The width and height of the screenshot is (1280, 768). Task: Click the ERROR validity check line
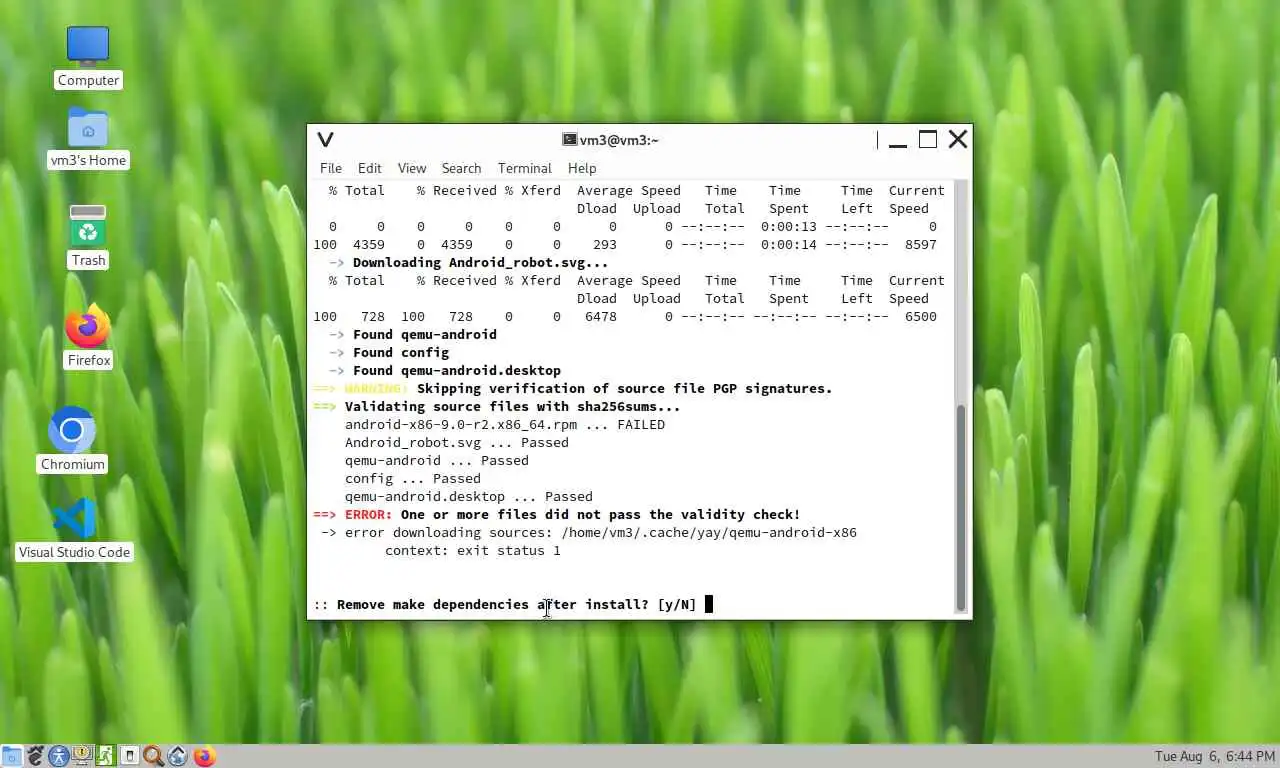557,515
